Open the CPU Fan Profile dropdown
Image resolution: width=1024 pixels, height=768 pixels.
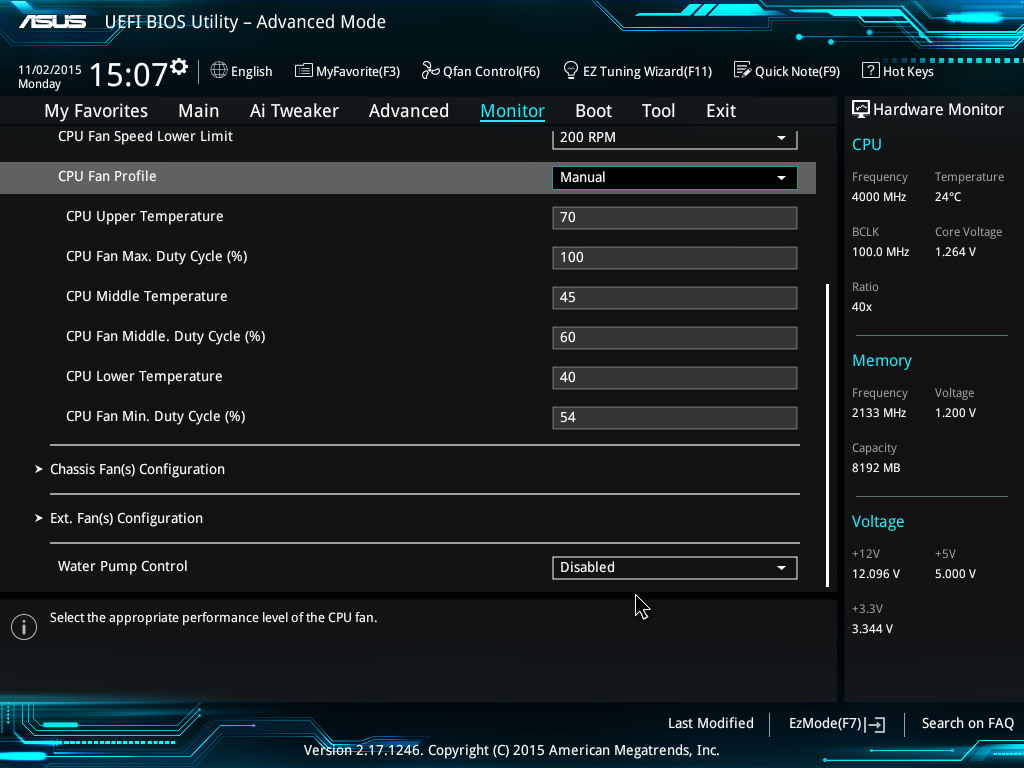coord(674,178)
